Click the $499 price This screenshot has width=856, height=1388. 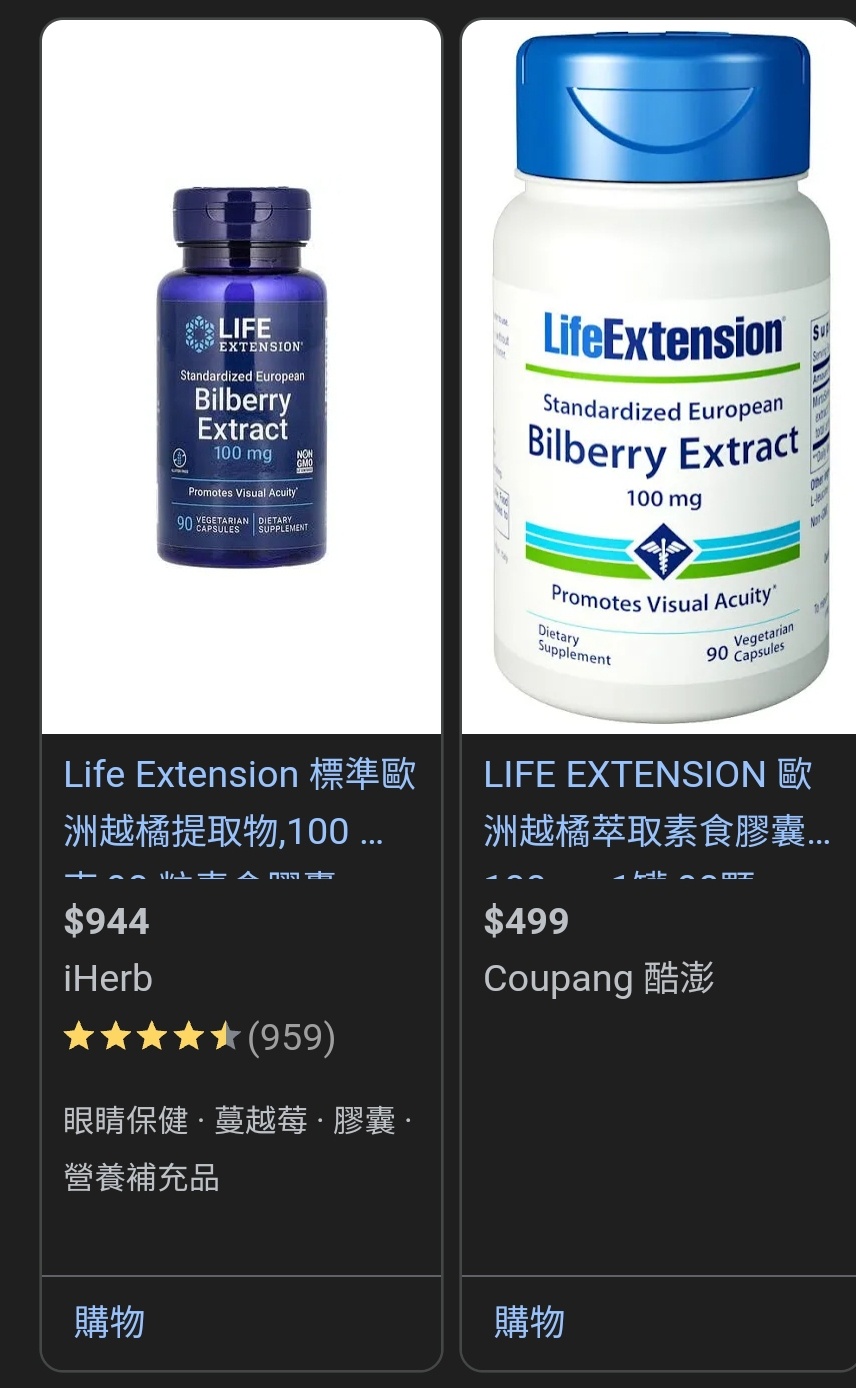(526, 921)
